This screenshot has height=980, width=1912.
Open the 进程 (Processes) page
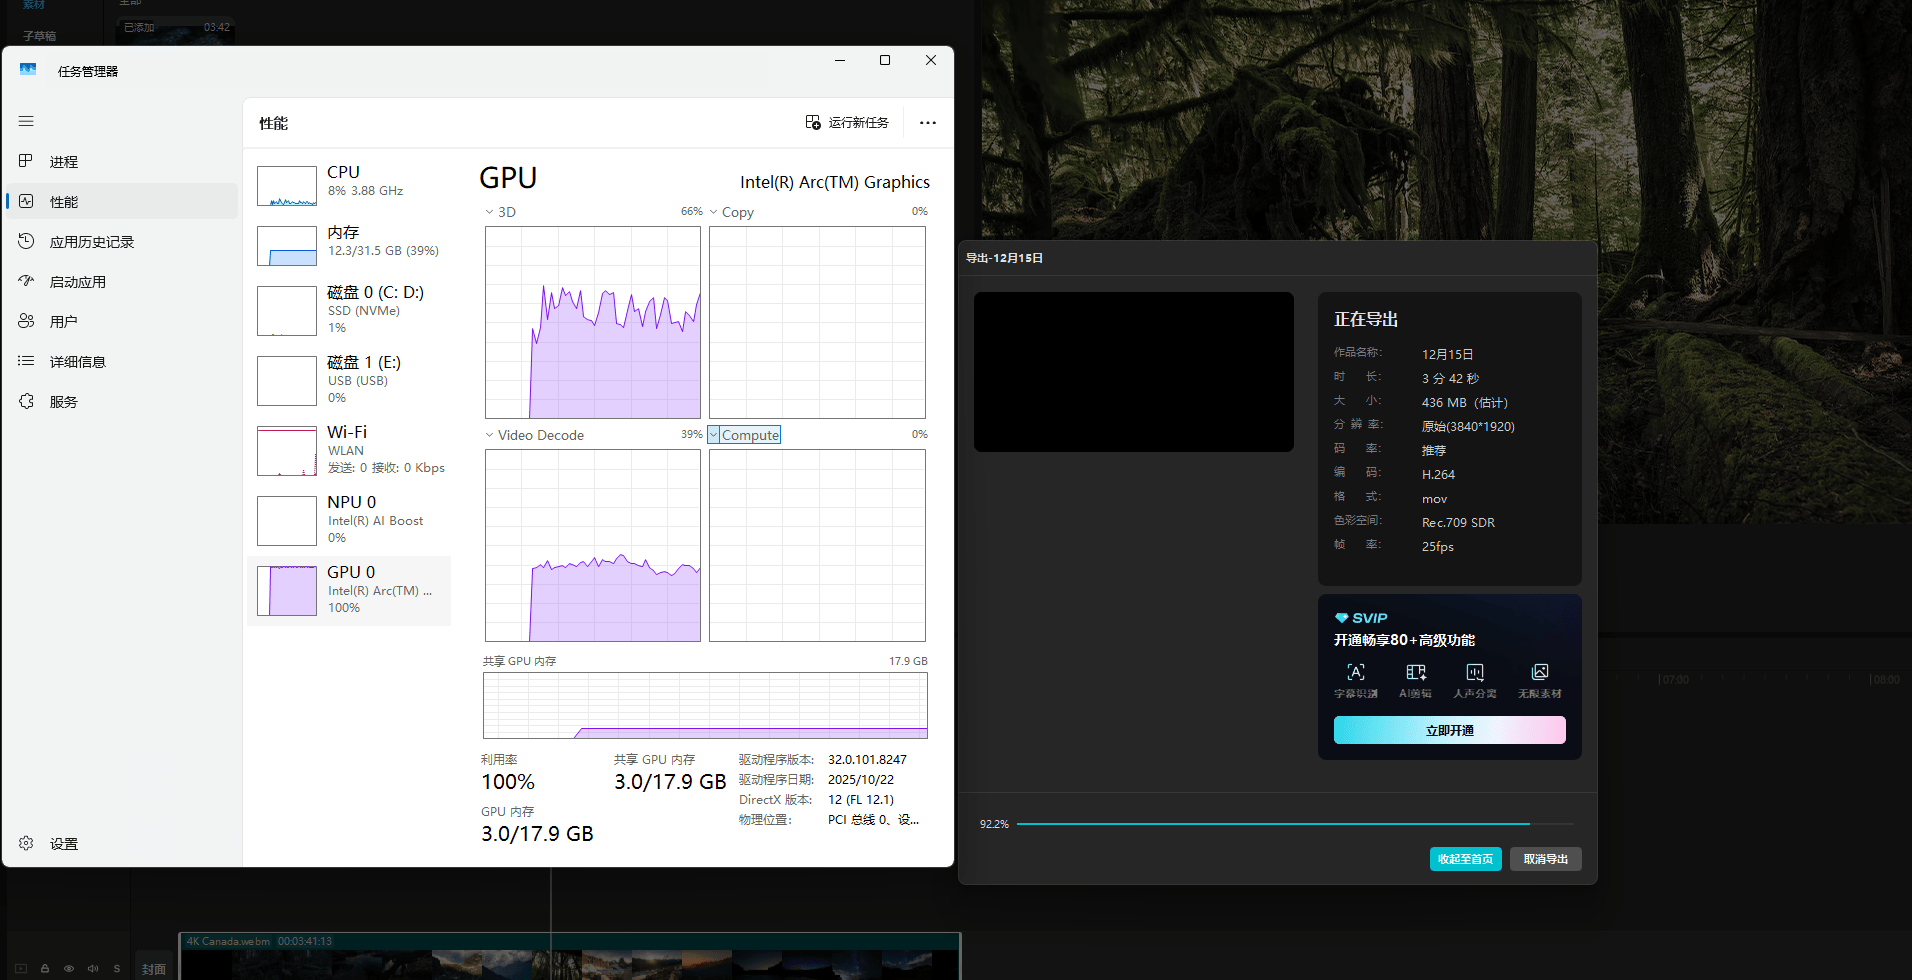pyautogui.click(x=63, y=162)
